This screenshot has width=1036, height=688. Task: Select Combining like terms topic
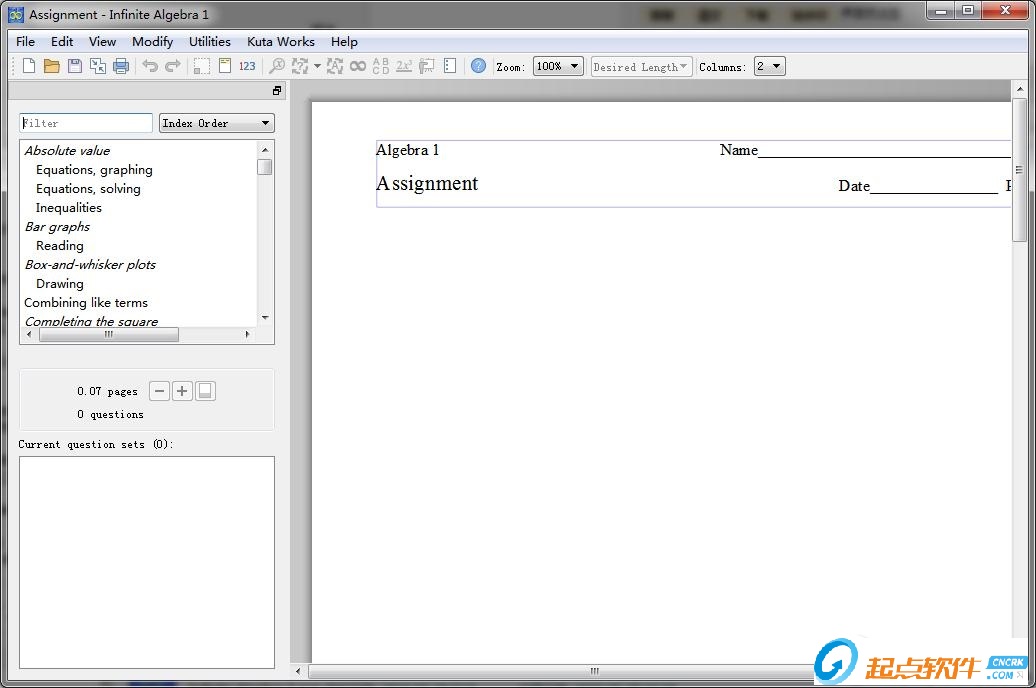[86, 303]
